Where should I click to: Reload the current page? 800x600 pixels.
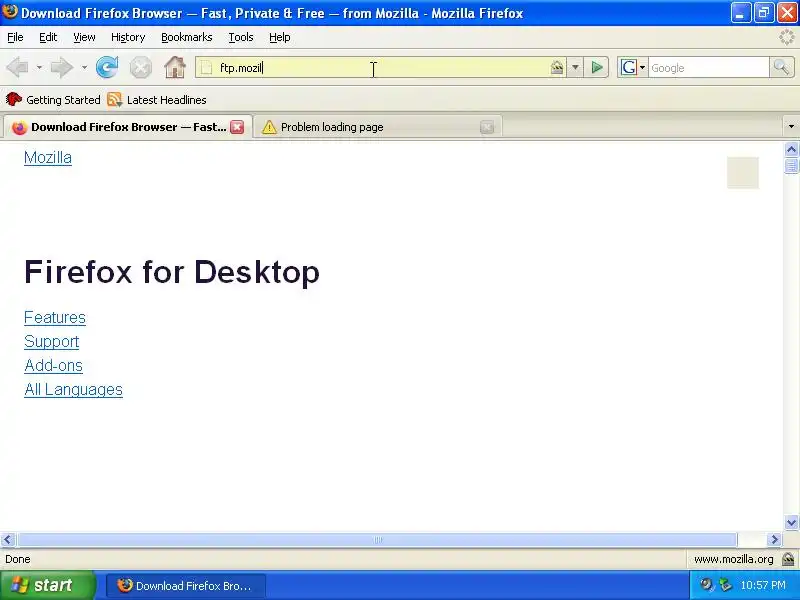[107, 67]
